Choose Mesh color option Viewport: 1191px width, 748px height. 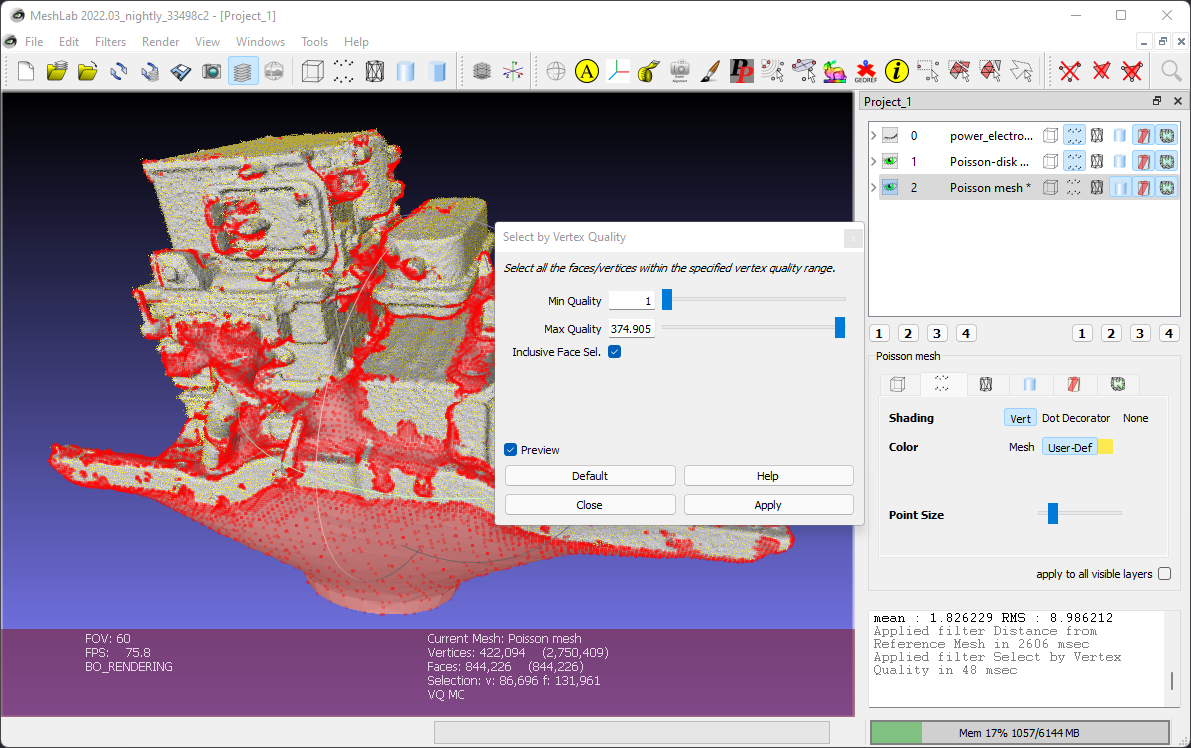point(1021,447)
